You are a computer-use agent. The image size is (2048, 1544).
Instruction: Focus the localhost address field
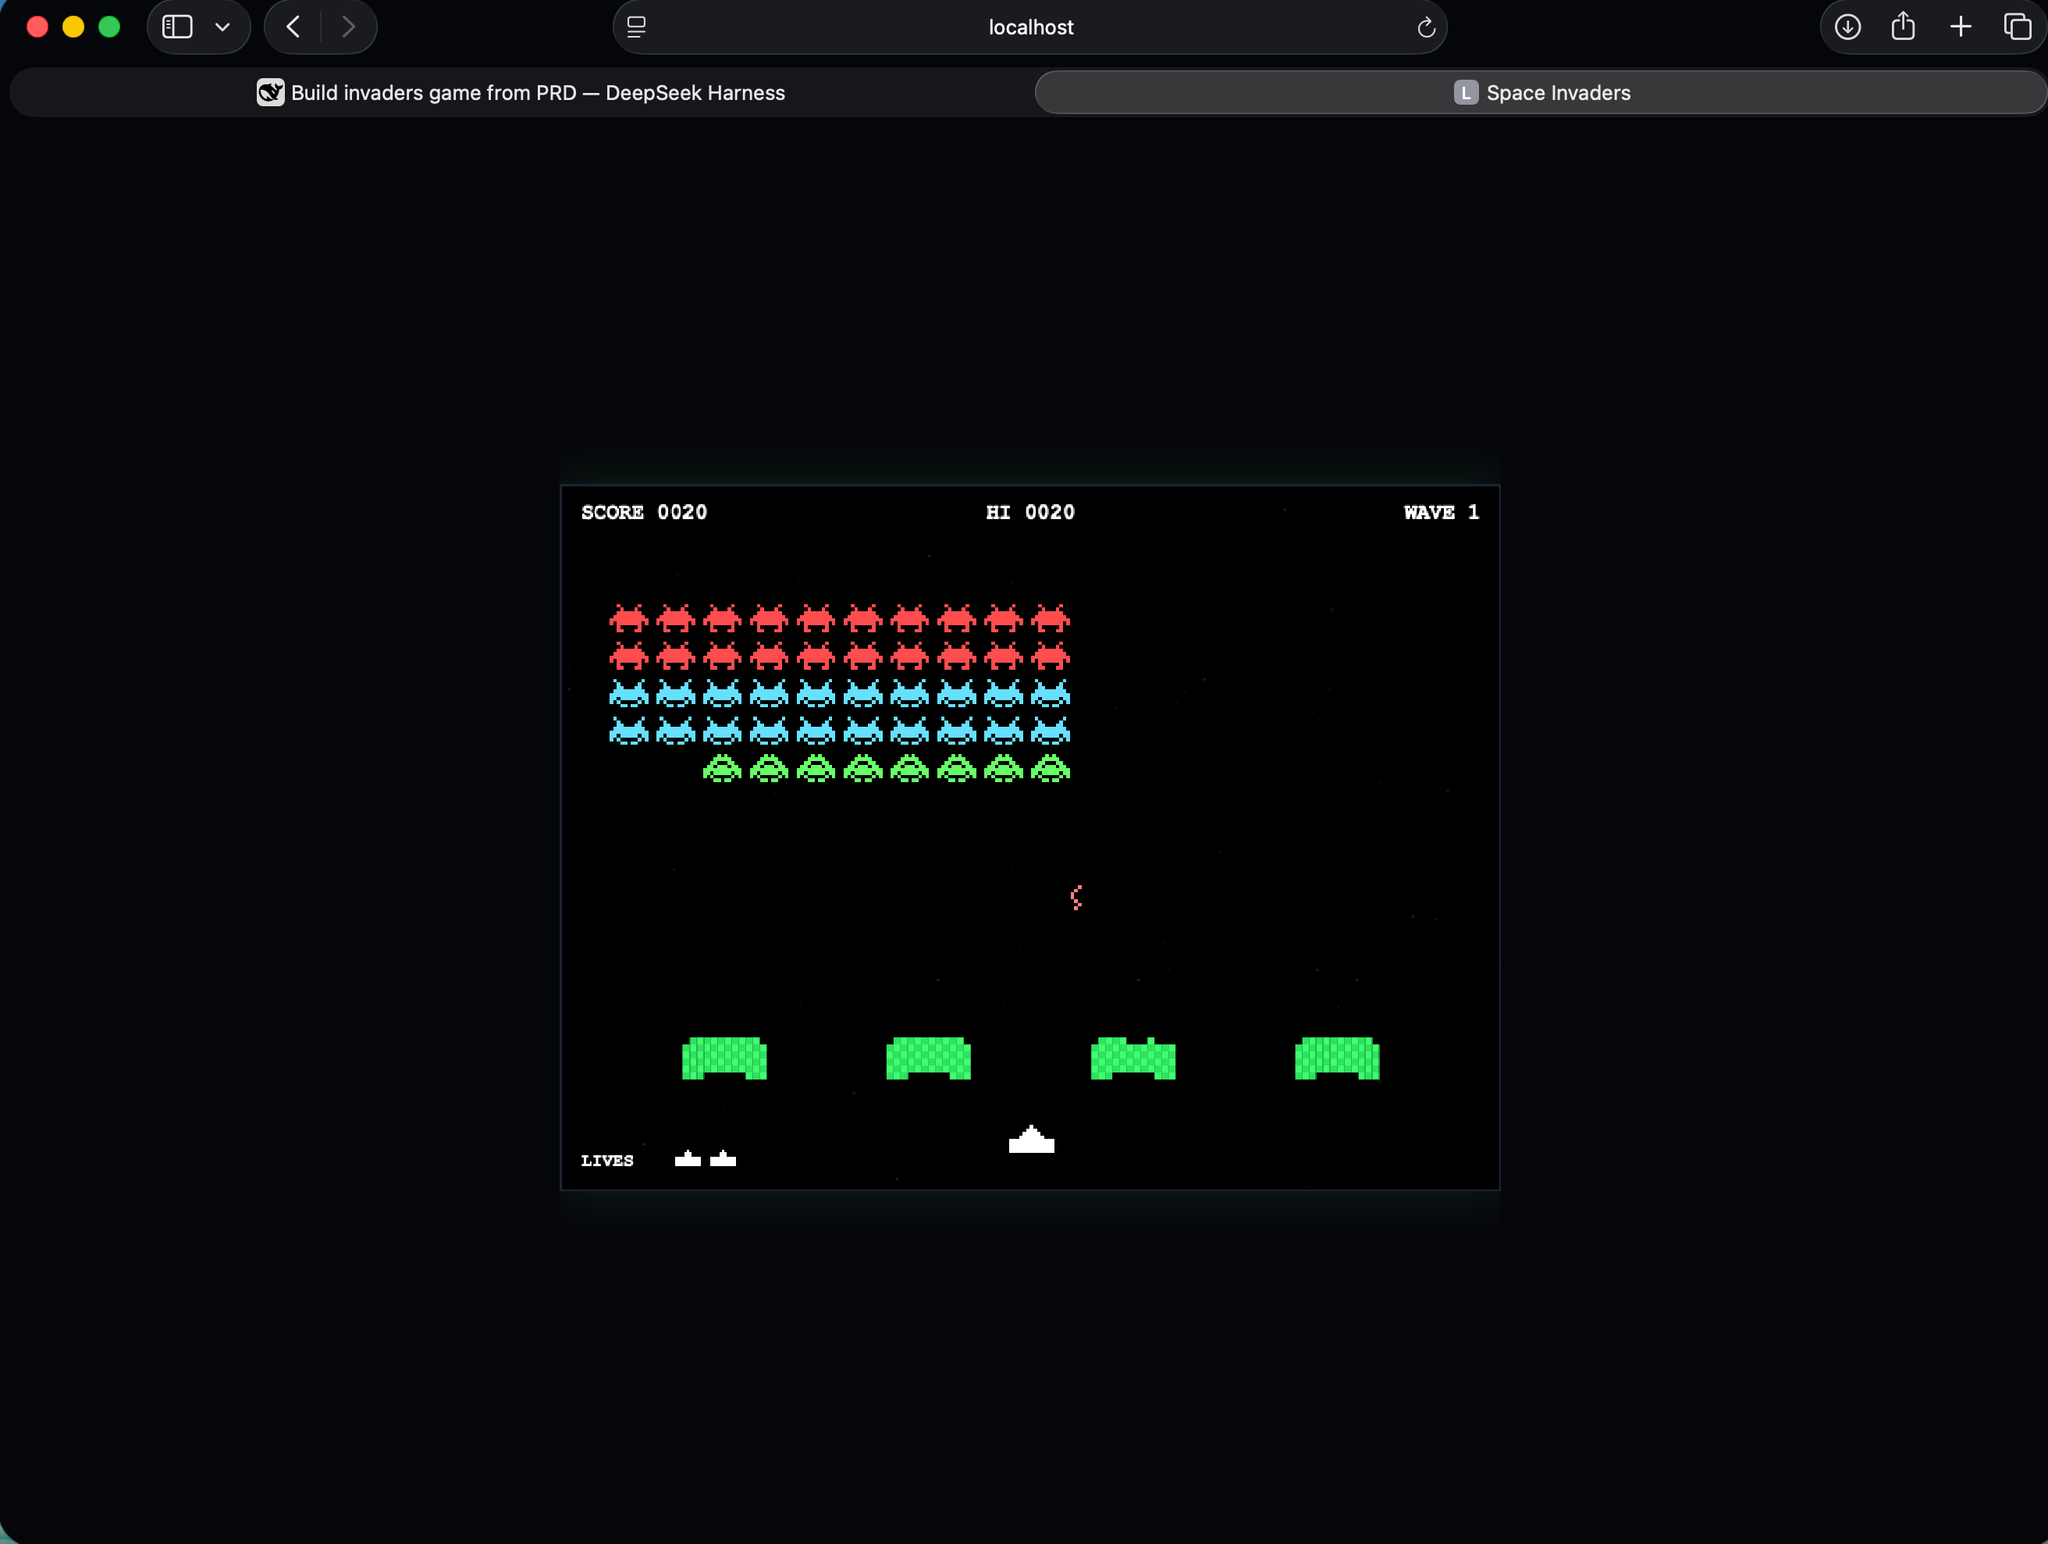point(1030,27)
